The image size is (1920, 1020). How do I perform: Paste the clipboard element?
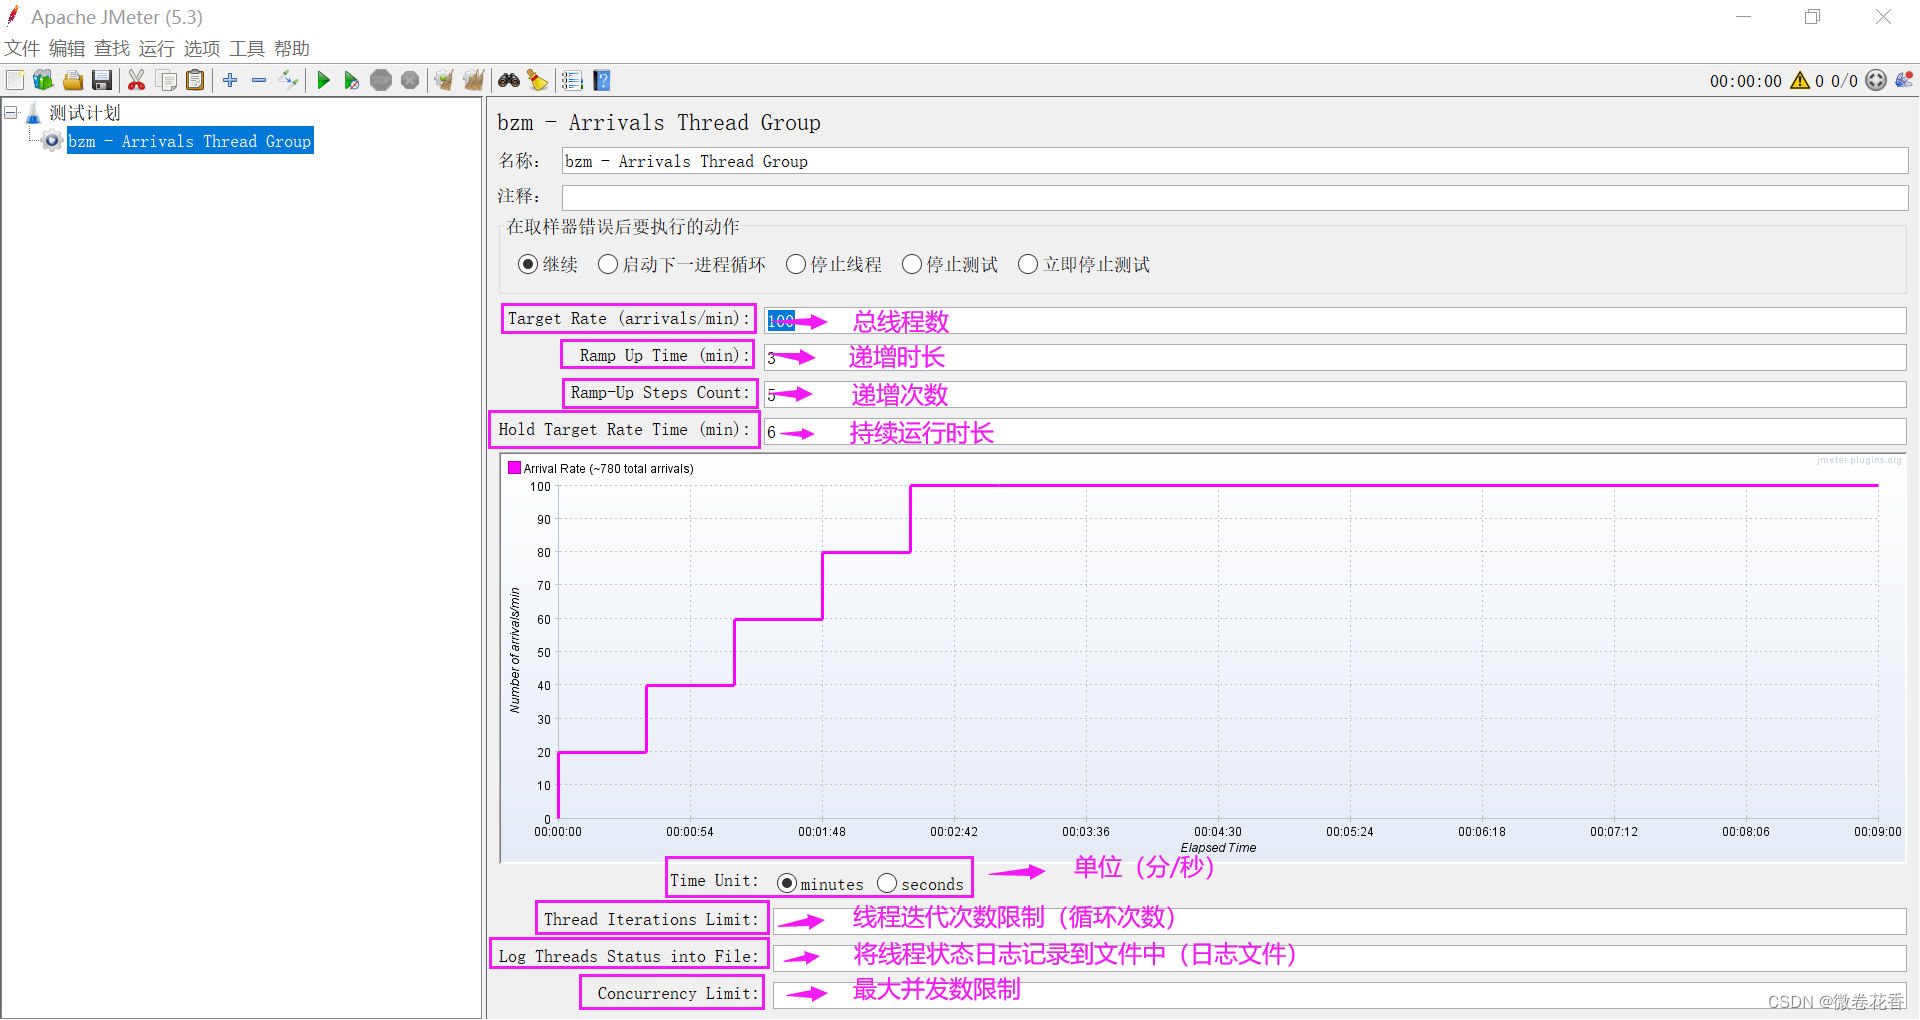196,80
